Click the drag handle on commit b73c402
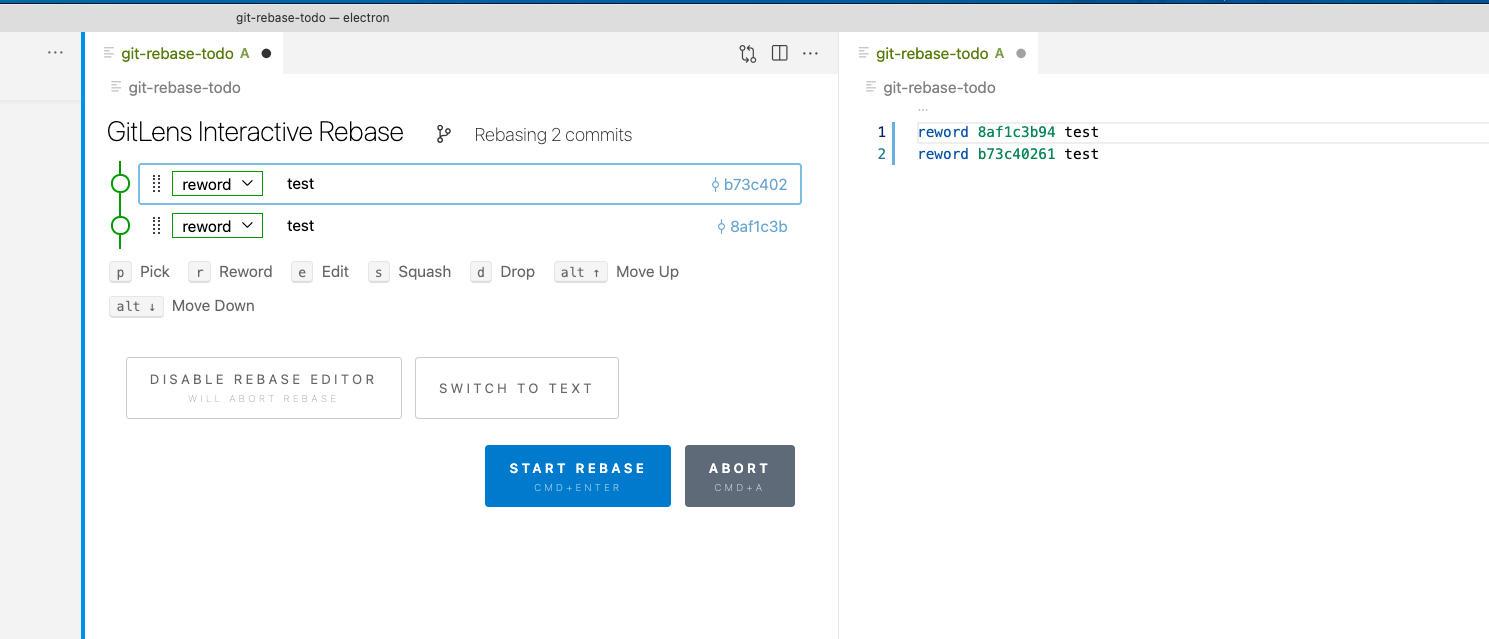Screen dimensions: 1489x639 tap(156, 184)
